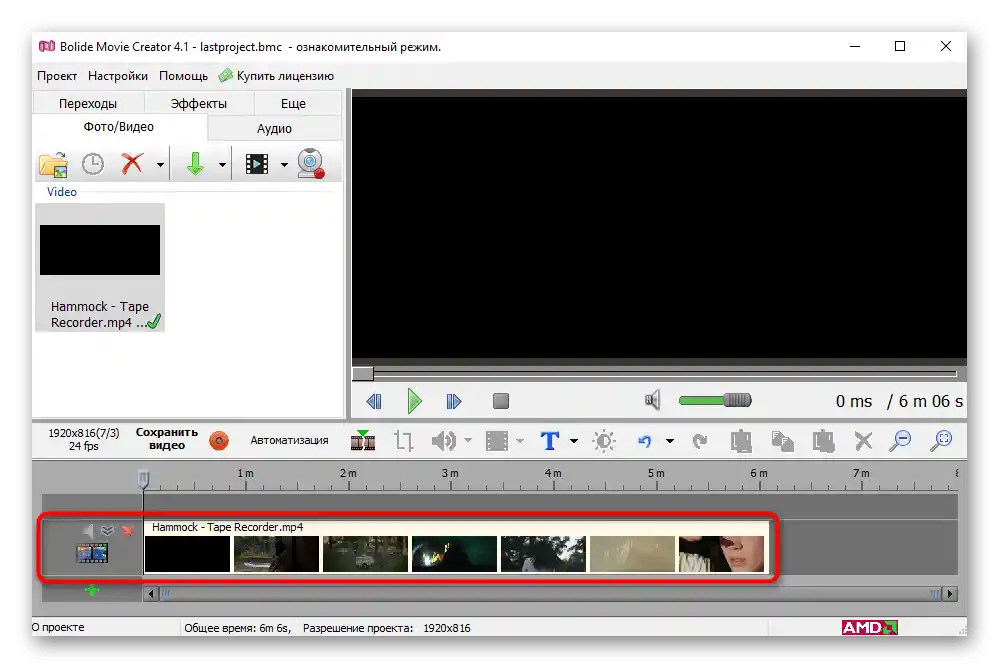Click the blue undo arrow
999x668 pixels.
[645, 440]
